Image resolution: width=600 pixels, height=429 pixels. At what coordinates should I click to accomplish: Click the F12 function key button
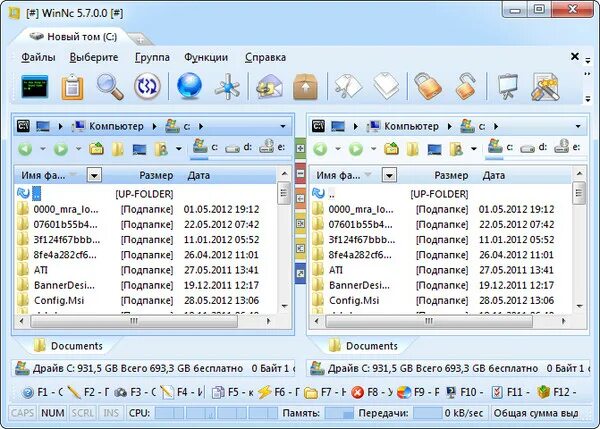[x=557, y=392]
